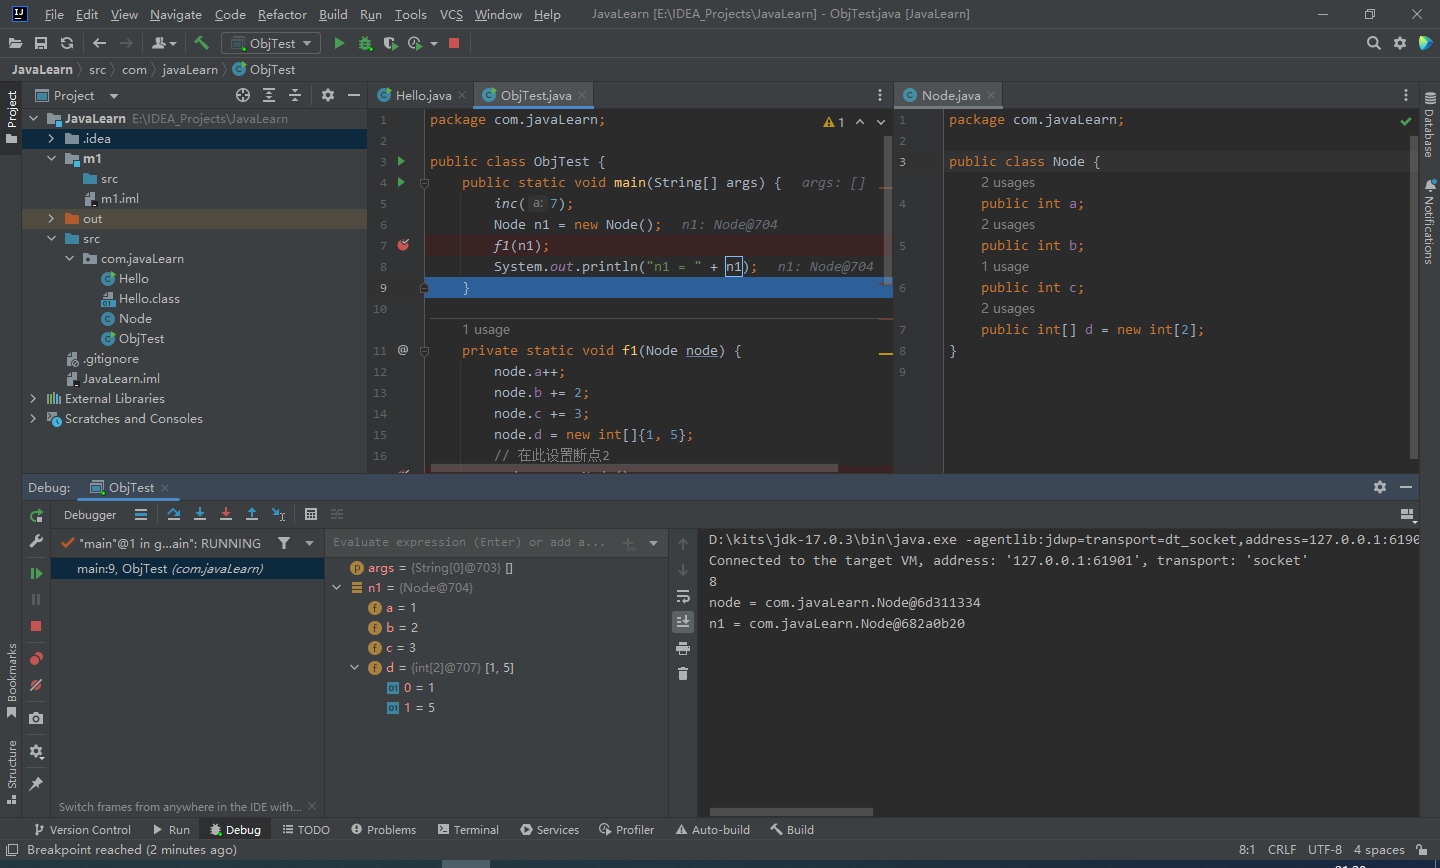This screenshot has width=1440, height=868.
Task: Resume the program in the Debug sidebar
Action: [x=36, y=573]
